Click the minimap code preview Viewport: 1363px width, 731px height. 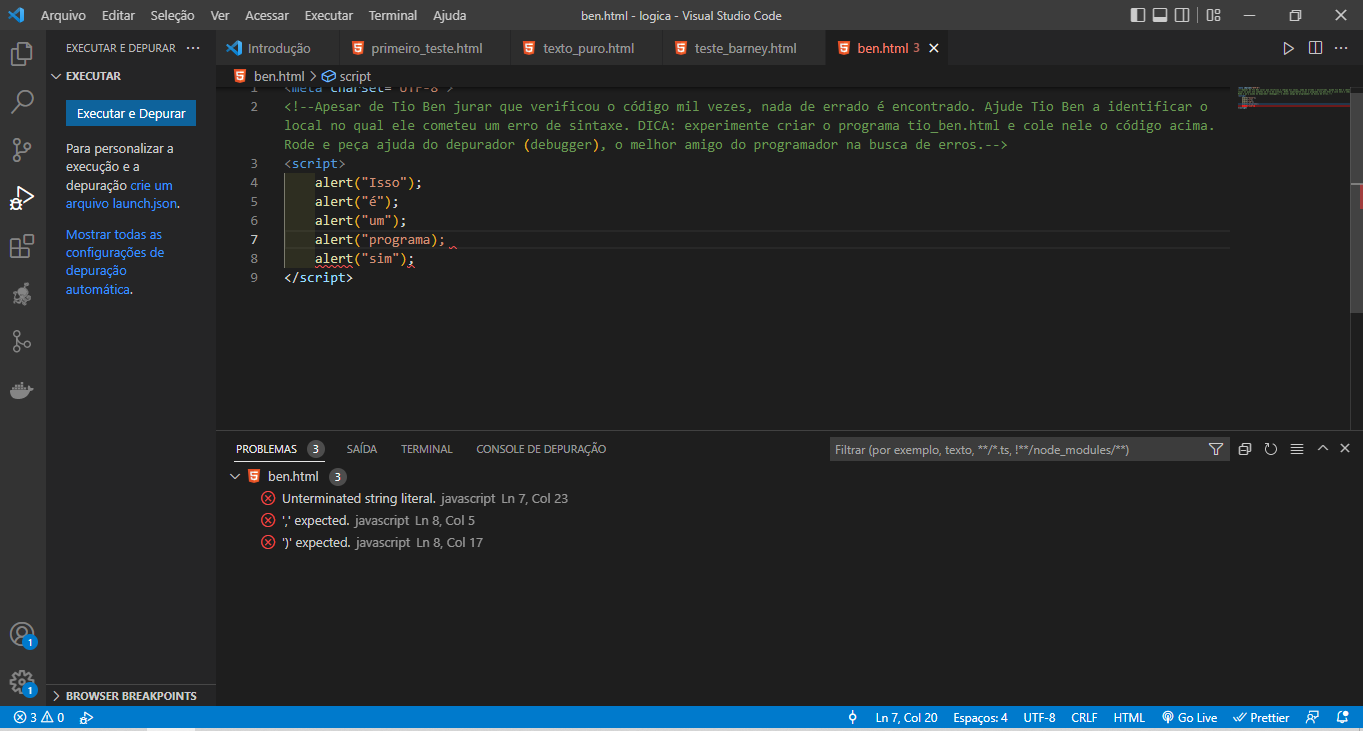[1292, 97]
